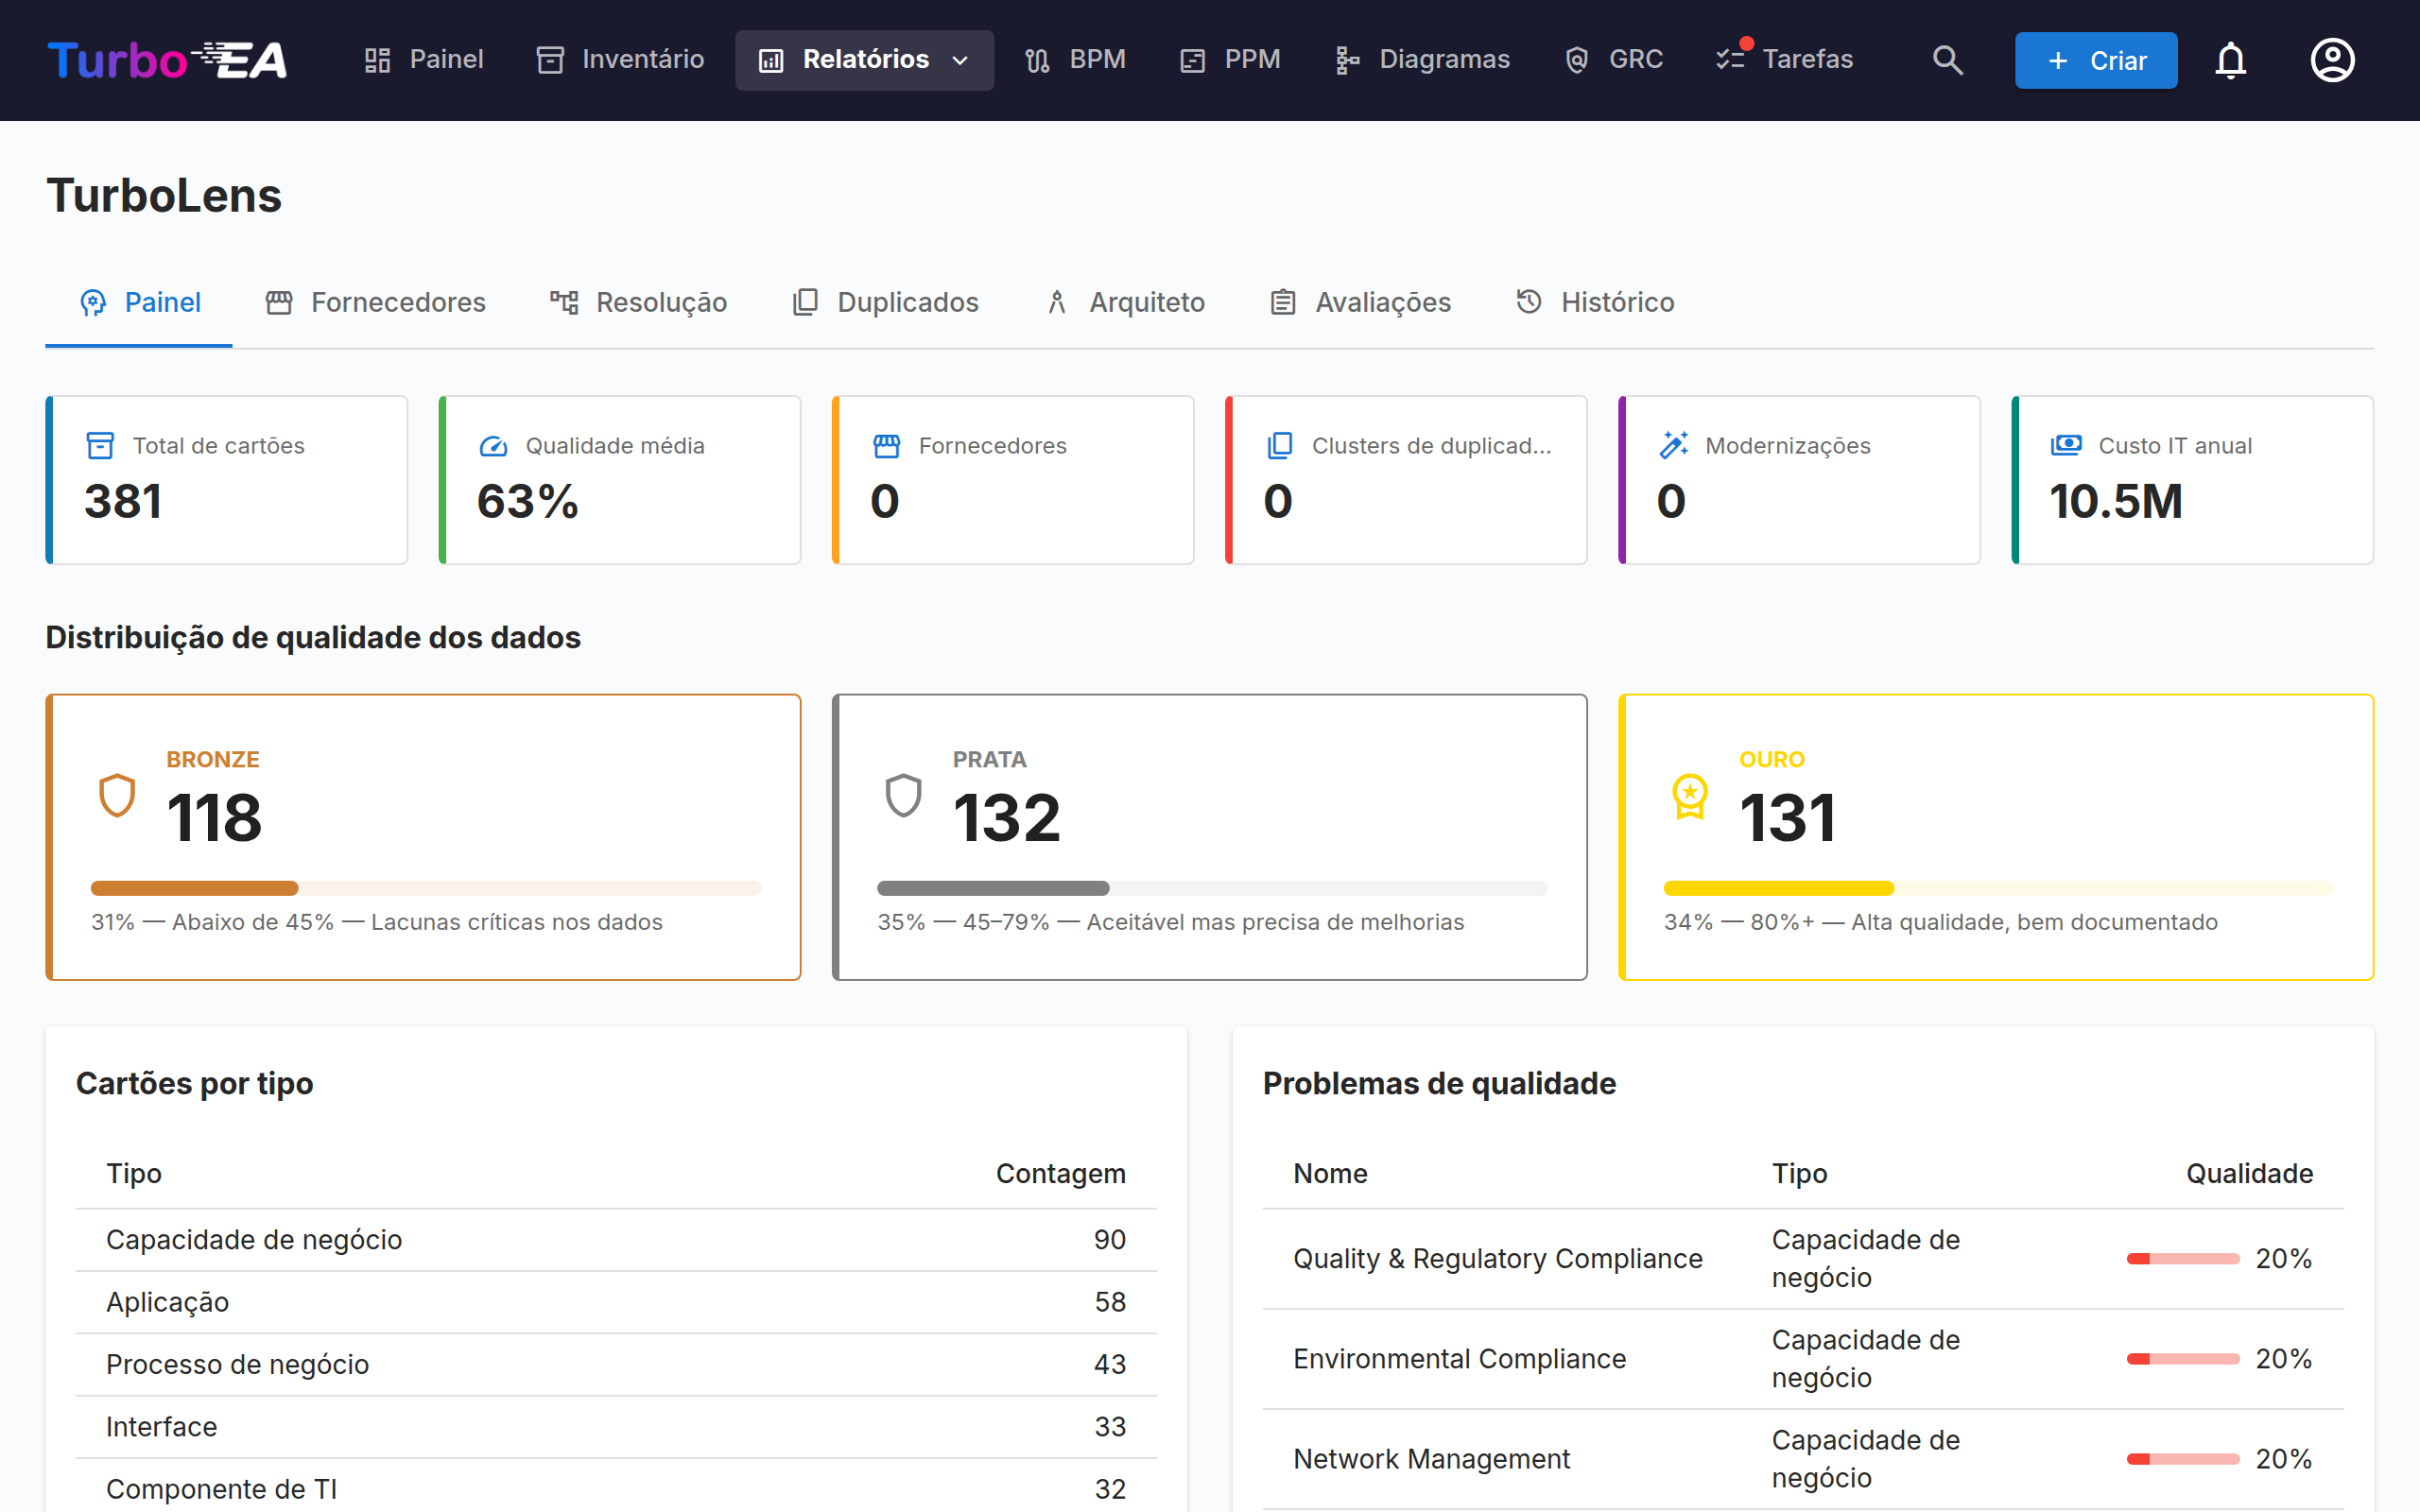
Task: Open Tarefas from the top bar
Action: tap(1784, 60)
